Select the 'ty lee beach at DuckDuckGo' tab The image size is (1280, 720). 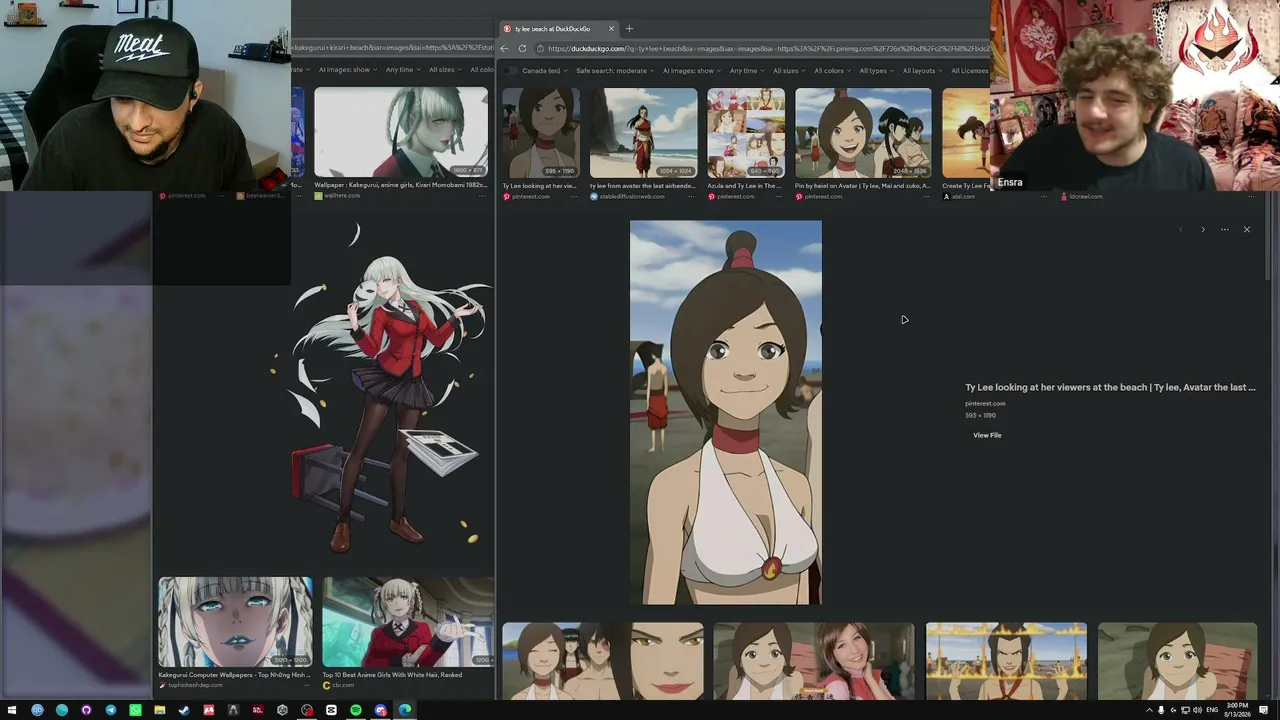[559, 28]
